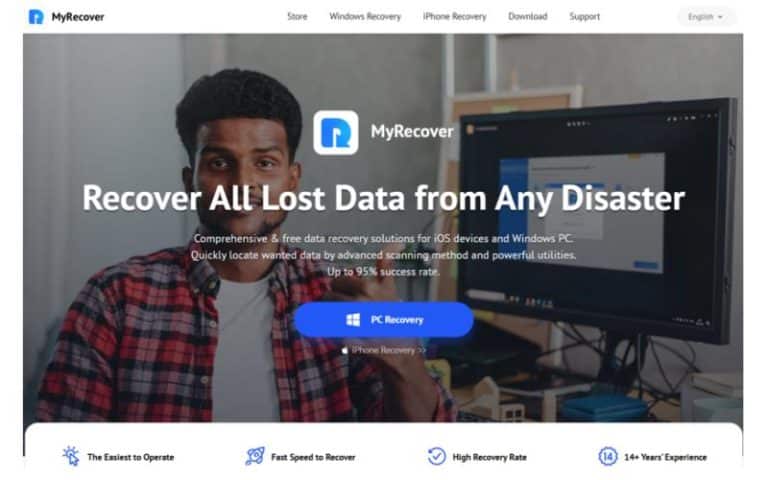Go to iPhone Recovery in navigation

tap(455, 17)
